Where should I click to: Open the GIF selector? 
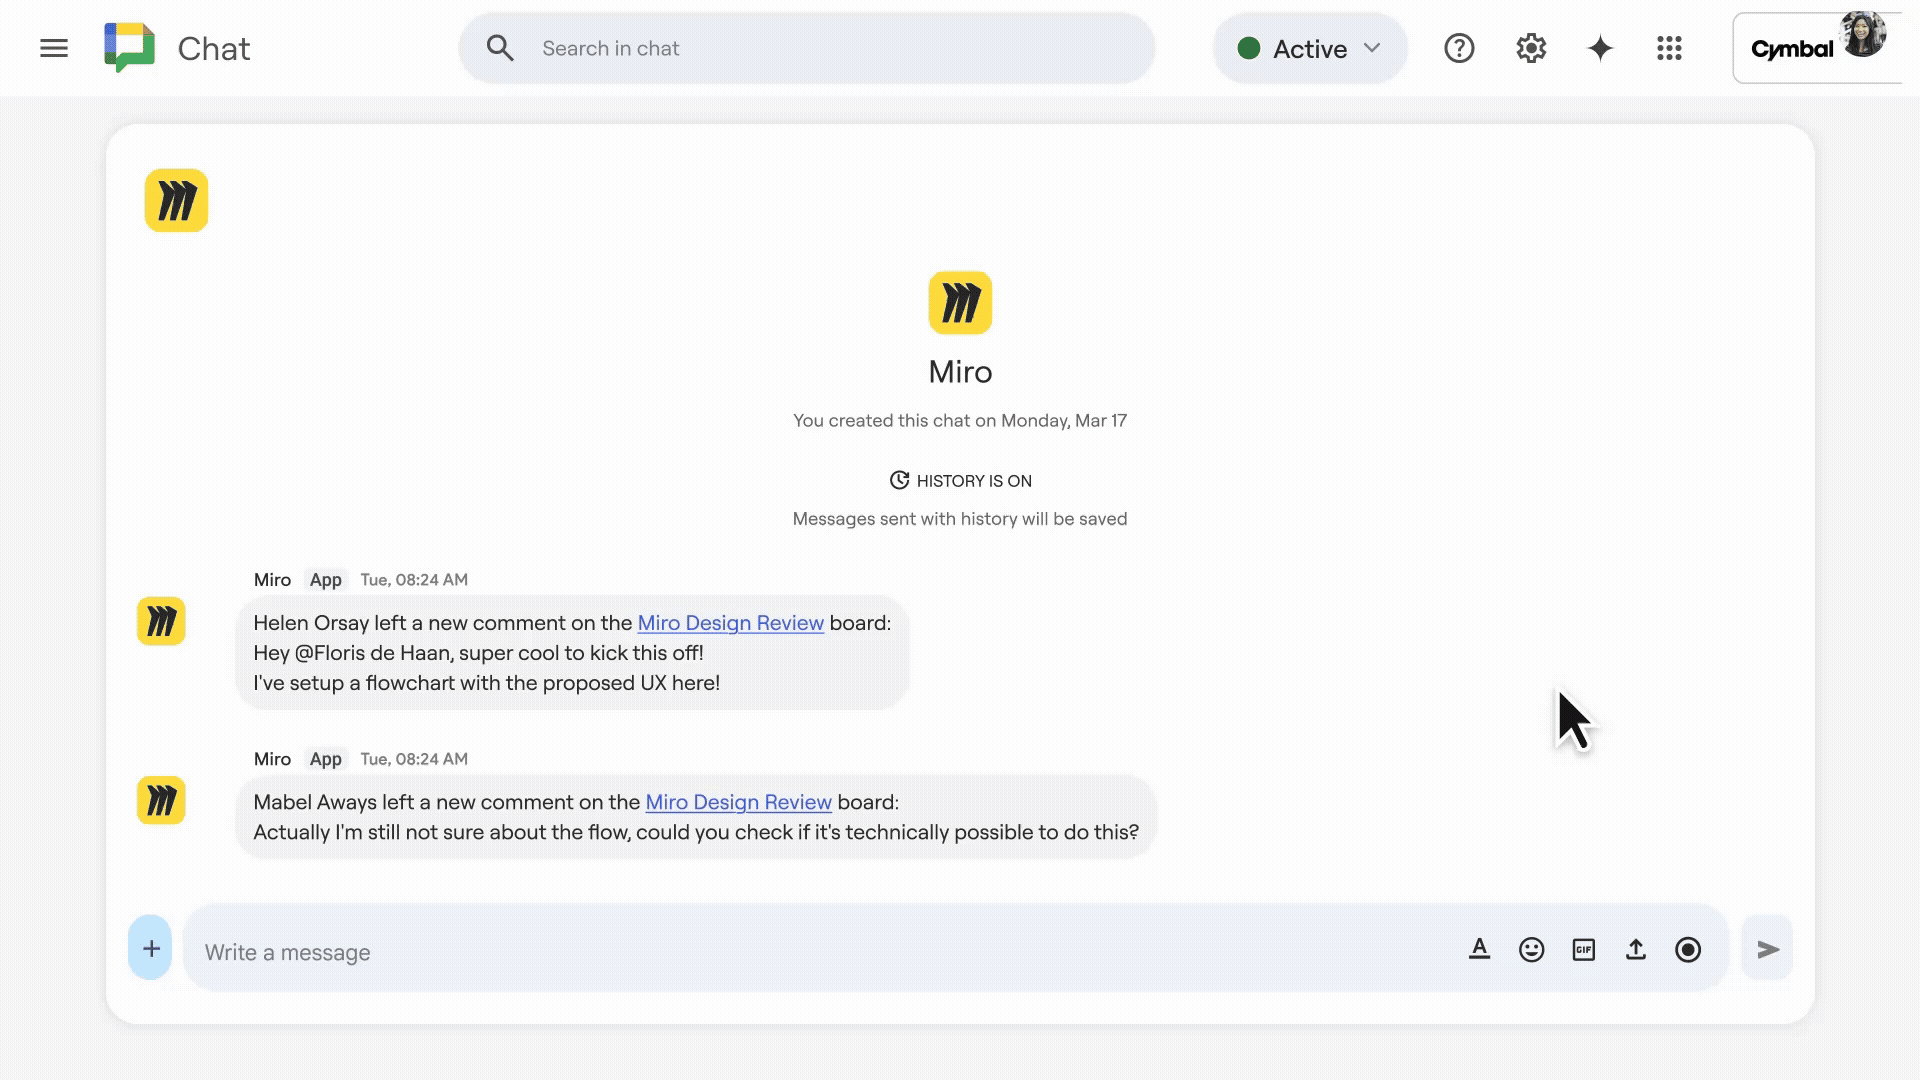pos(1583,949)
